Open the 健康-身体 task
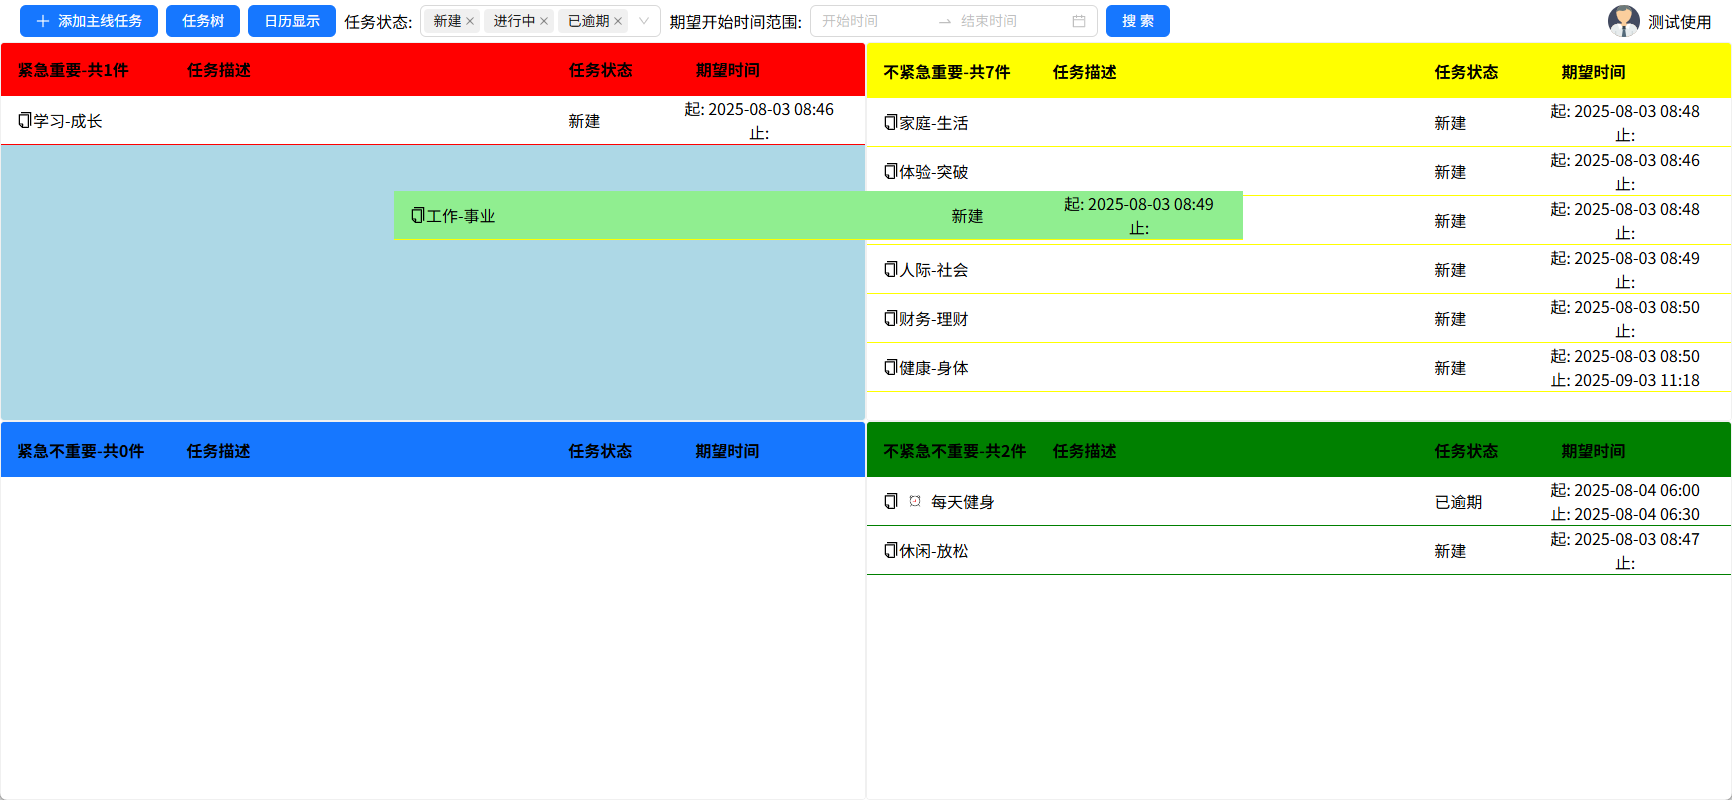Image resolution: width=1732 pixels, height=800 pixels. (934, 368)
